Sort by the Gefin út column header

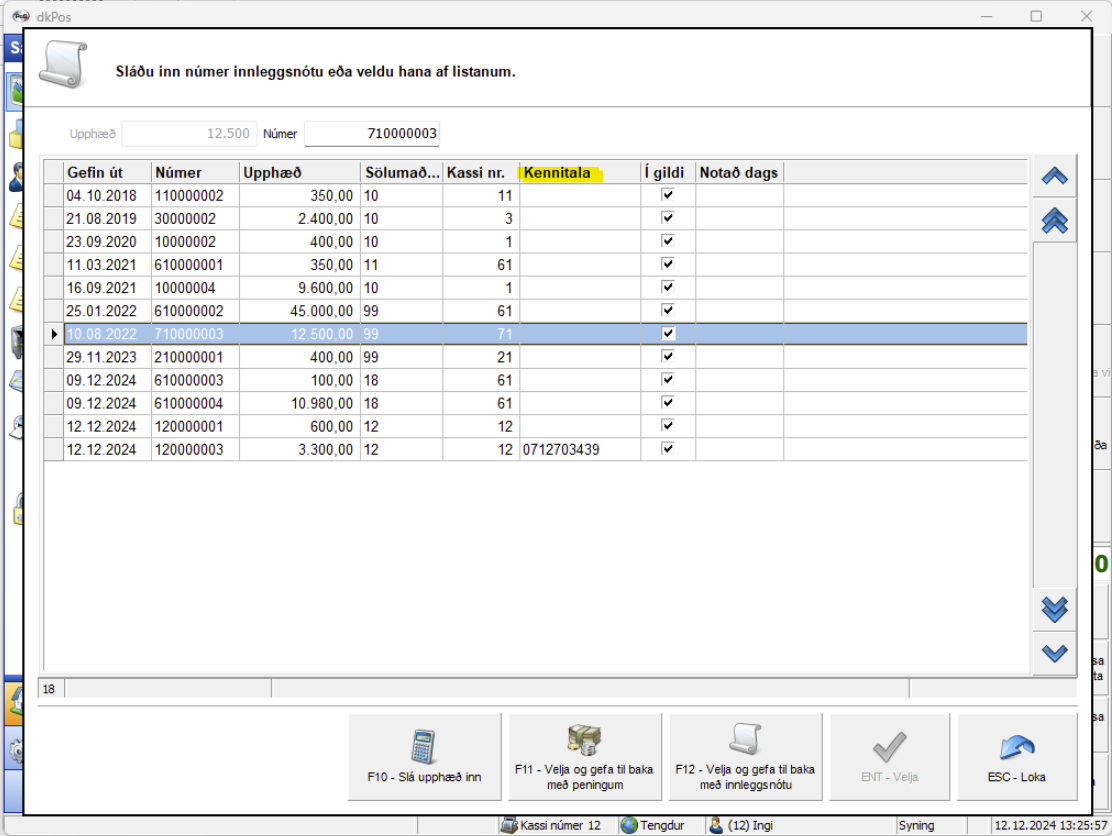107,172
